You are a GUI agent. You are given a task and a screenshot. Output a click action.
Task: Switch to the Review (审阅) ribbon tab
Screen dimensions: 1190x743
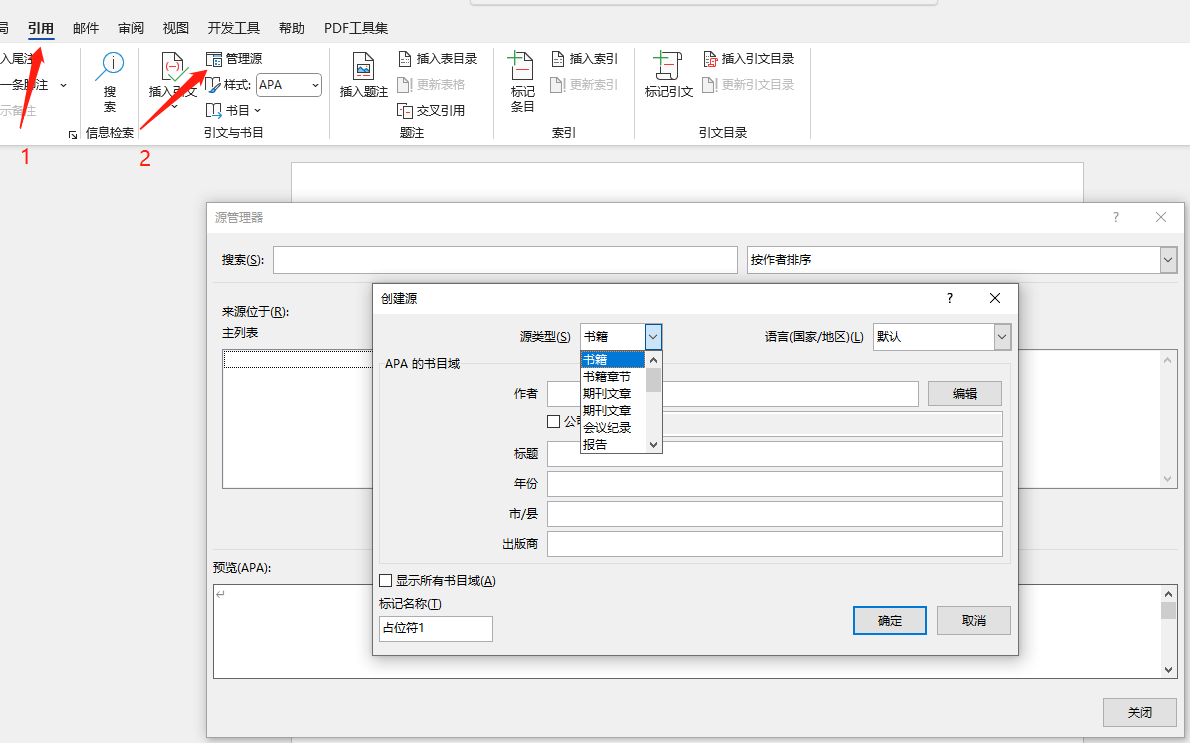131,28
